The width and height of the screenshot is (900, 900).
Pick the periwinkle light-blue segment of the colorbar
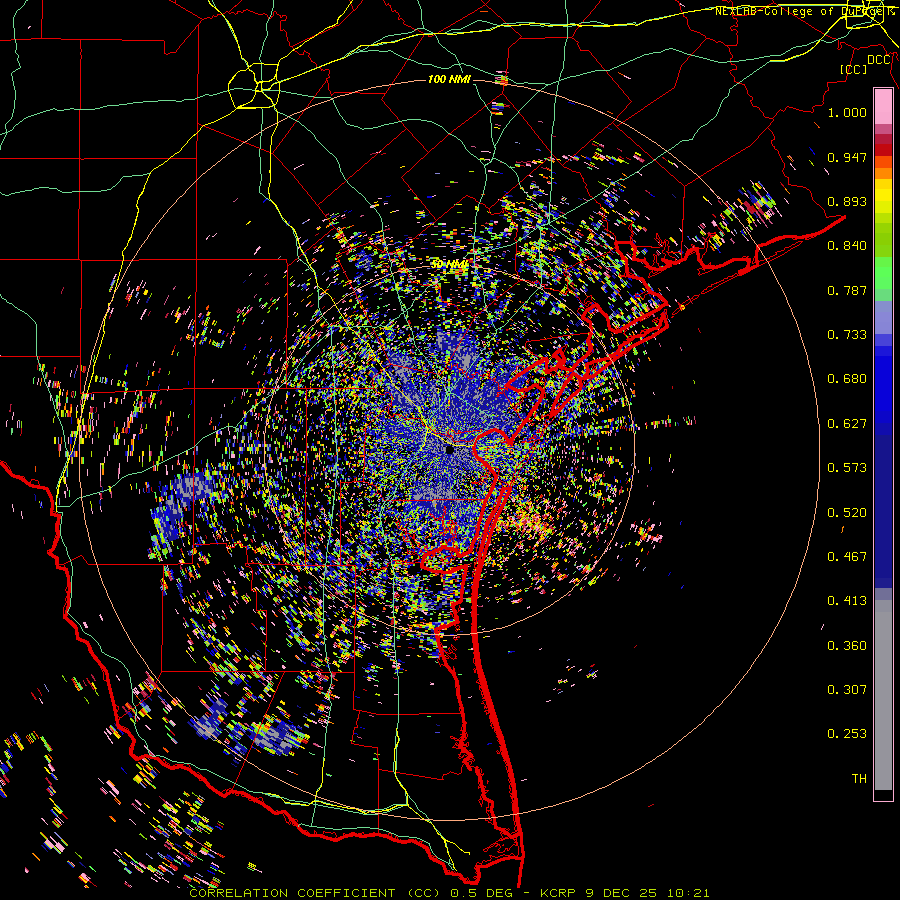tap(883, 317)
